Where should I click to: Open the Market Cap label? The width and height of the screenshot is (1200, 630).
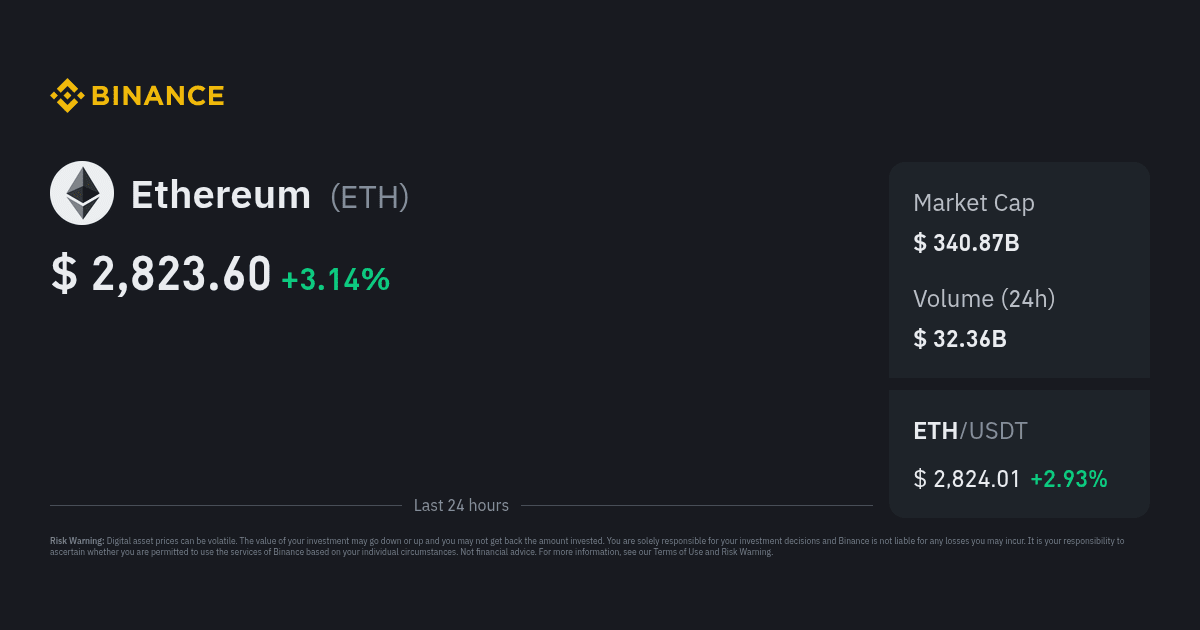(974, 203)
